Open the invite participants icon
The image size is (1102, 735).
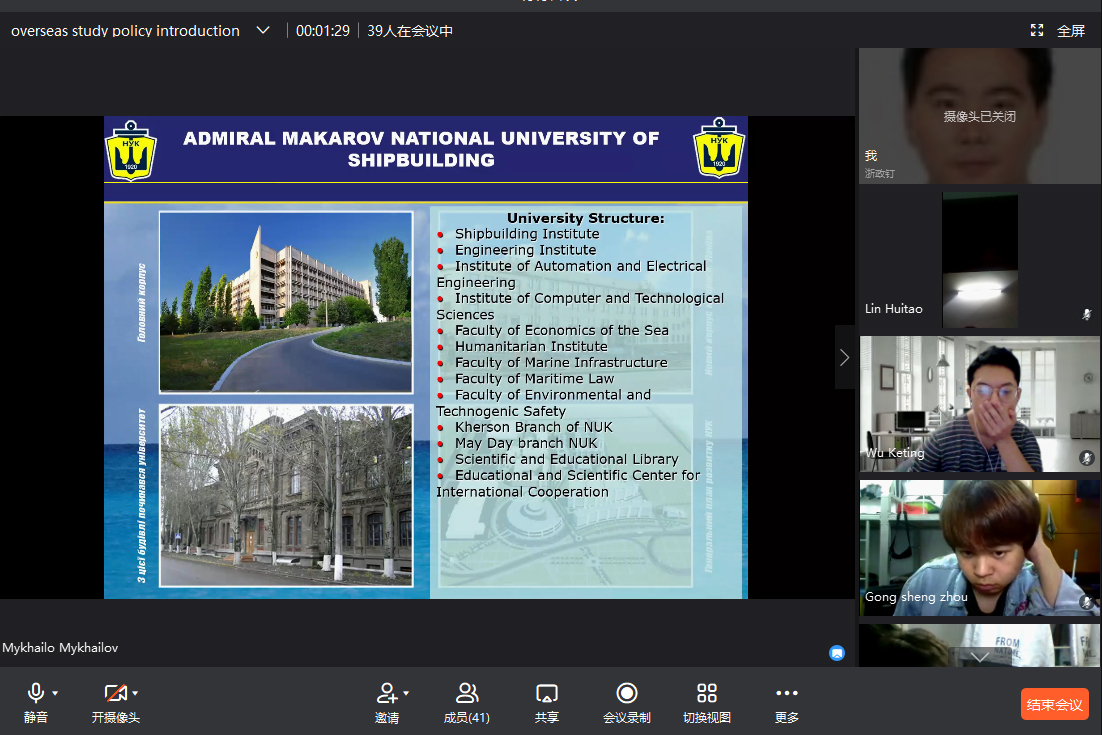click(x=386, y=693)
